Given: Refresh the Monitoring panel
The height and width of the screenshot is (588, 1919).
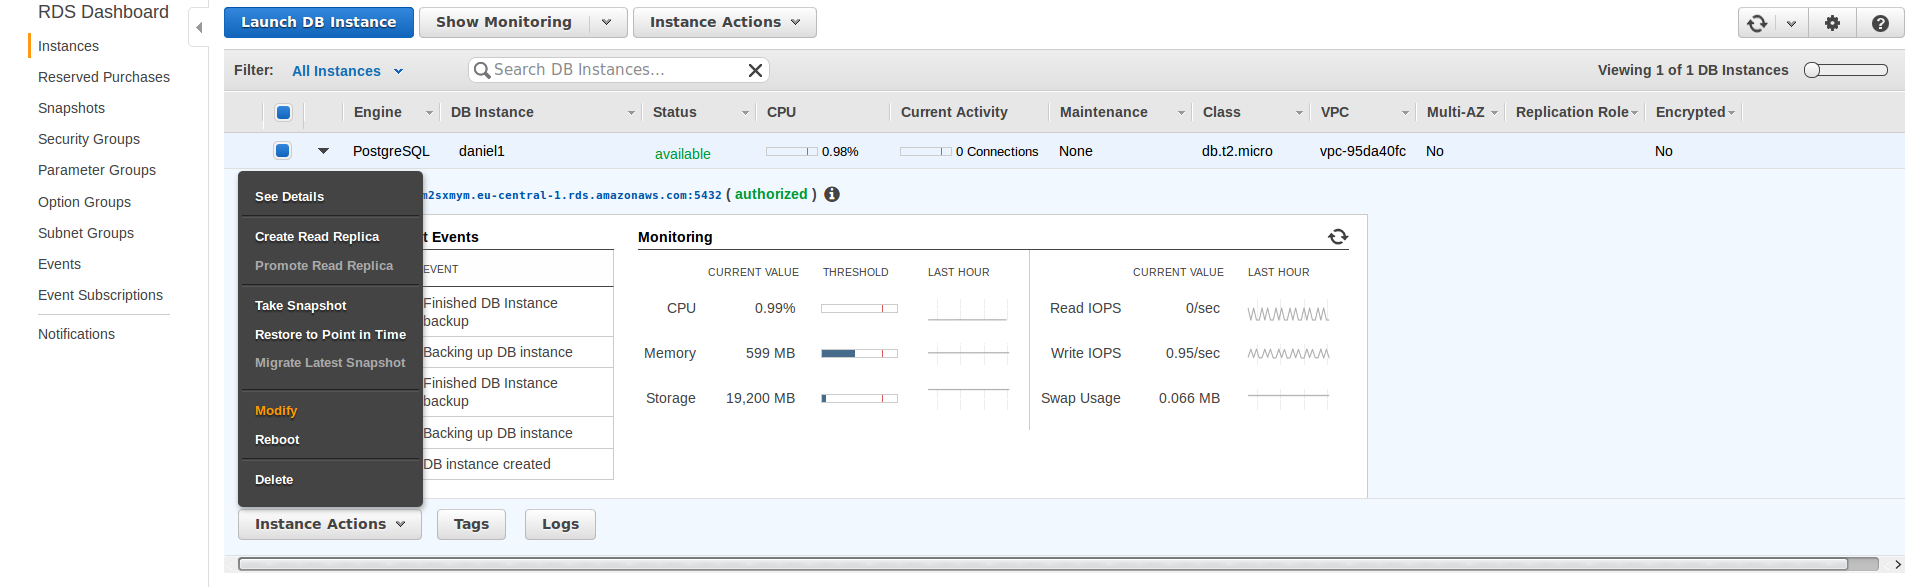Looking at the screenshot, I should (1338, 237).
